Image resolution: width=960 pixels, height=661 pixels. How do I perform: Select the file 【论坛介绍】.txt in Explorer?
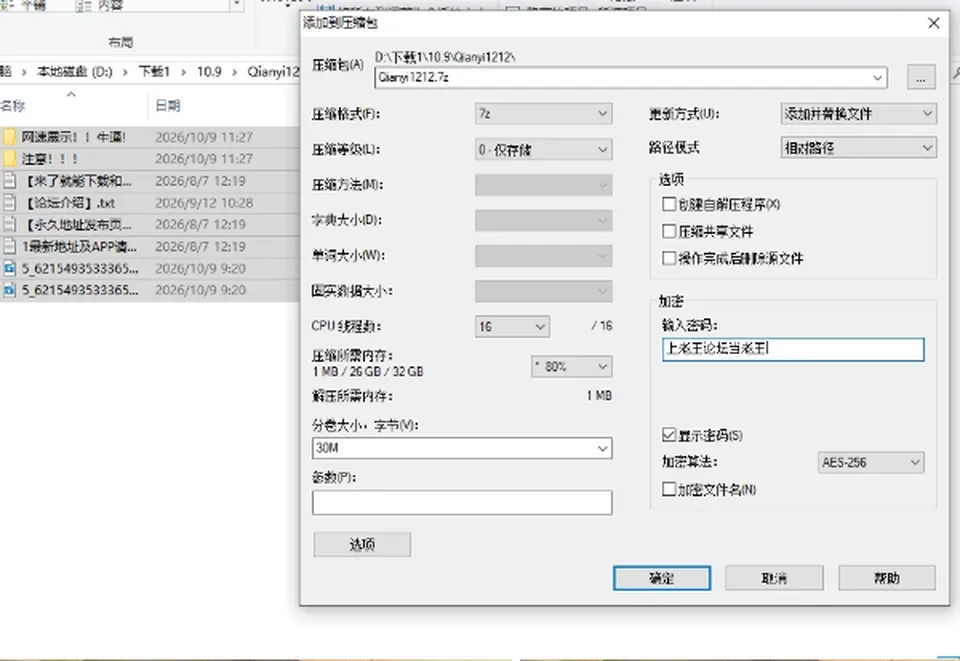(x=69, y=203)
